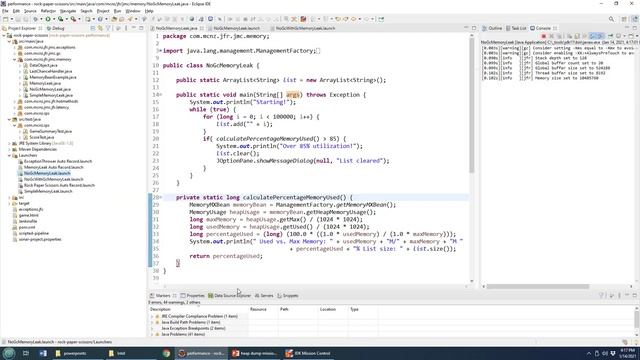Click Collapse All icon in Project Explorer
Screen dimensions: 640x360
(93, 28)
